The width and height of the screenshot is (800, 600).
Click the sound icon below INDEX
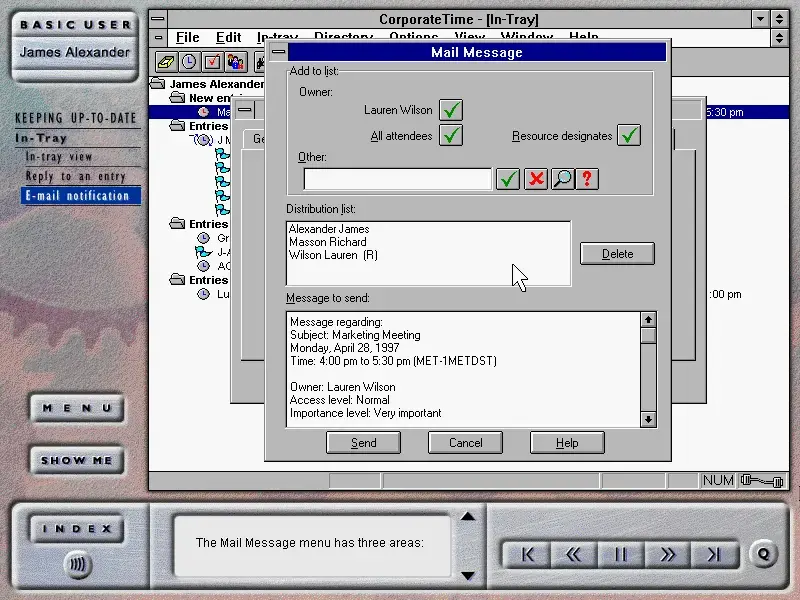click(78, 565)
